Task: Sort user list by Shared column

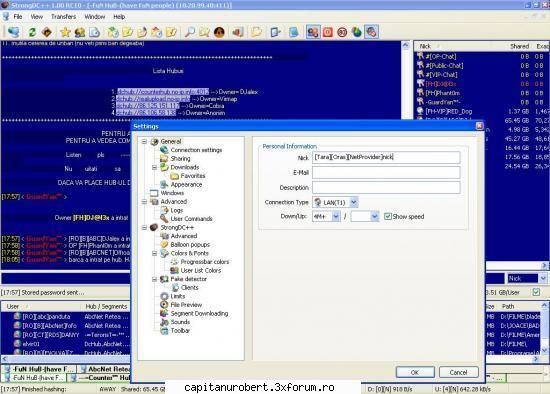Action: 519,46
